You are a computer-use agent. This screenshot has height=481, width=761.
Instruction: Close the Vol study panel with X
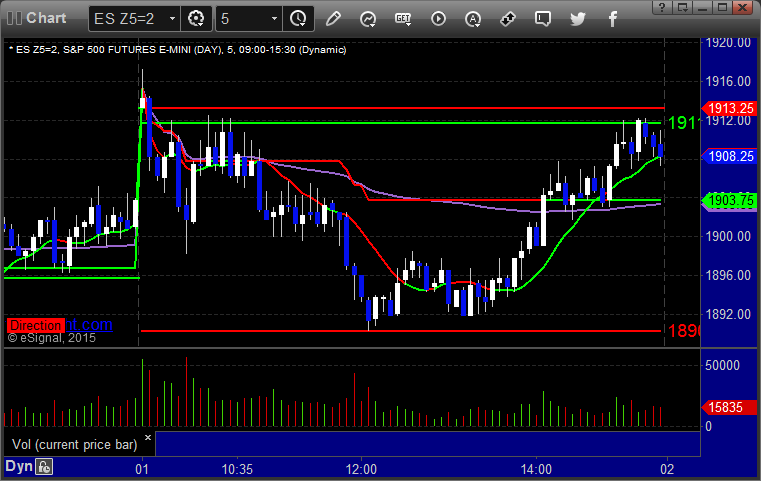point(148,437)
